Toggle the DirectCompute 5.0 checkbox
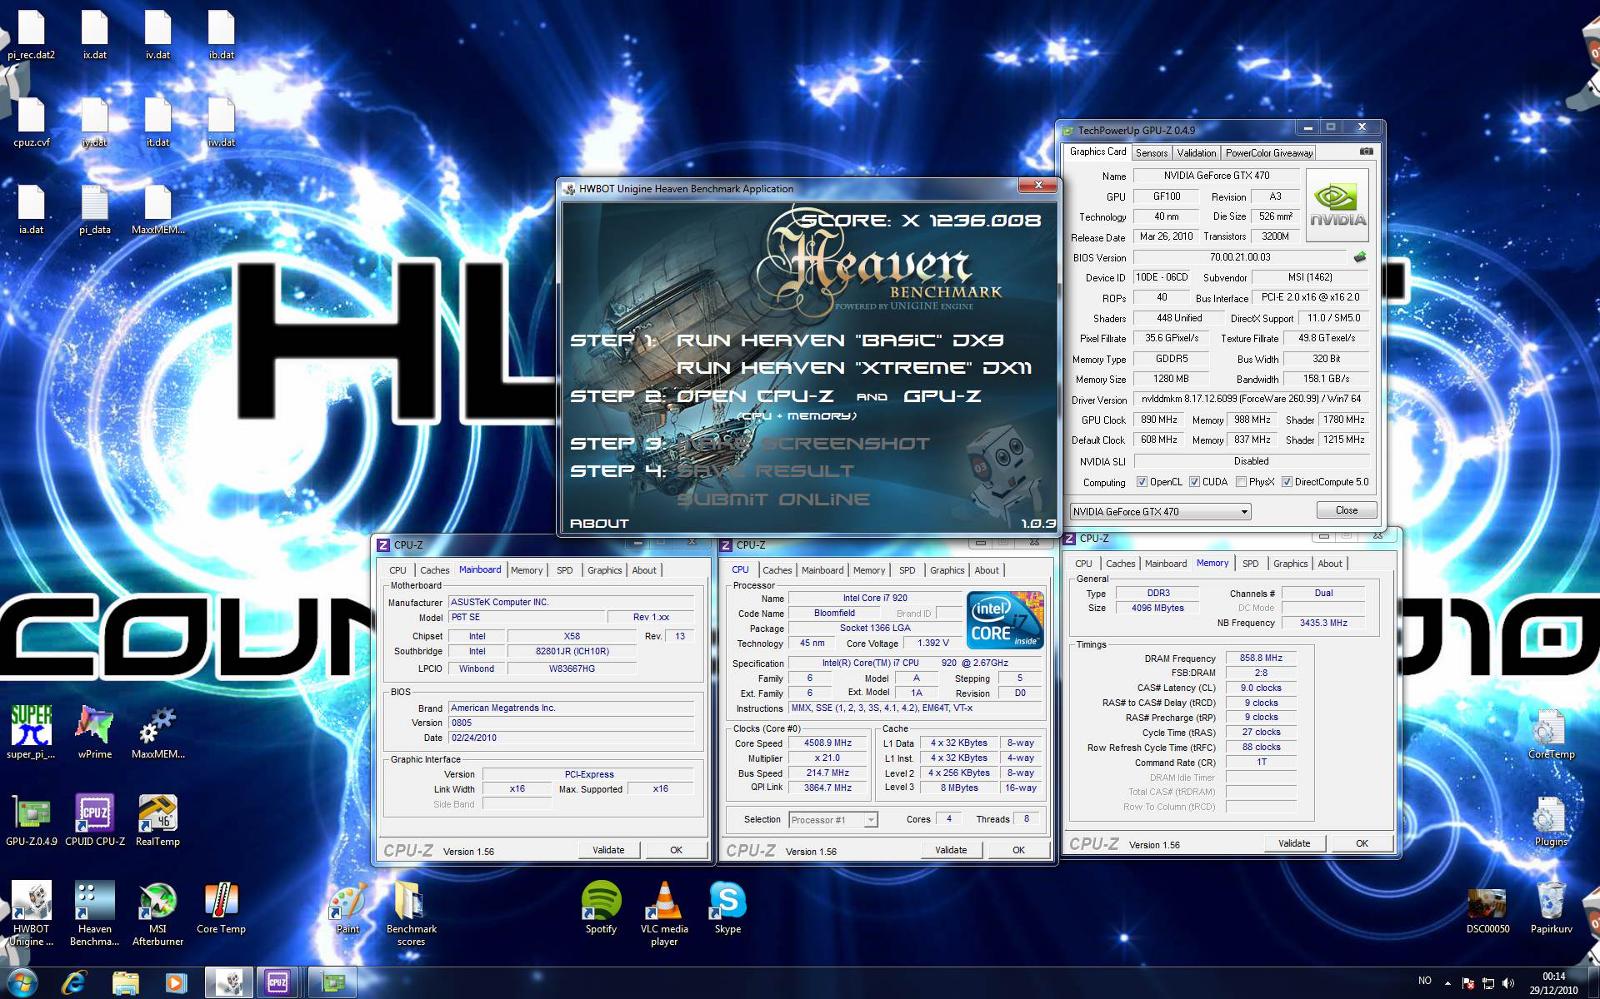The image size is (1600, 999). [1287, 482]
